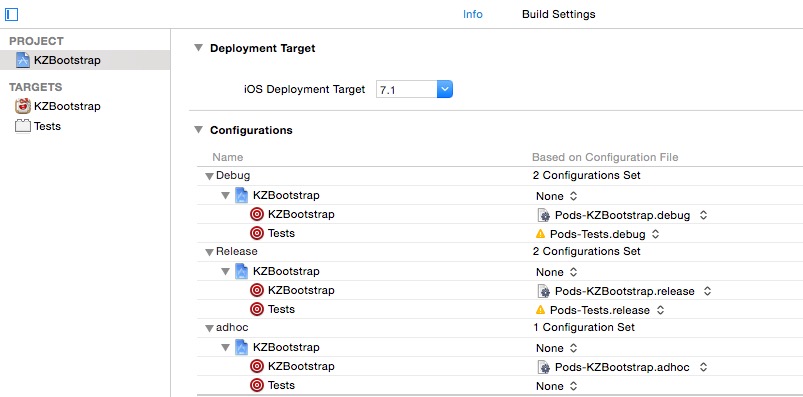
Task: Click the warning icon beside Pods-Tests.debug
Action: pyautogui.click(x=540, y=234)
